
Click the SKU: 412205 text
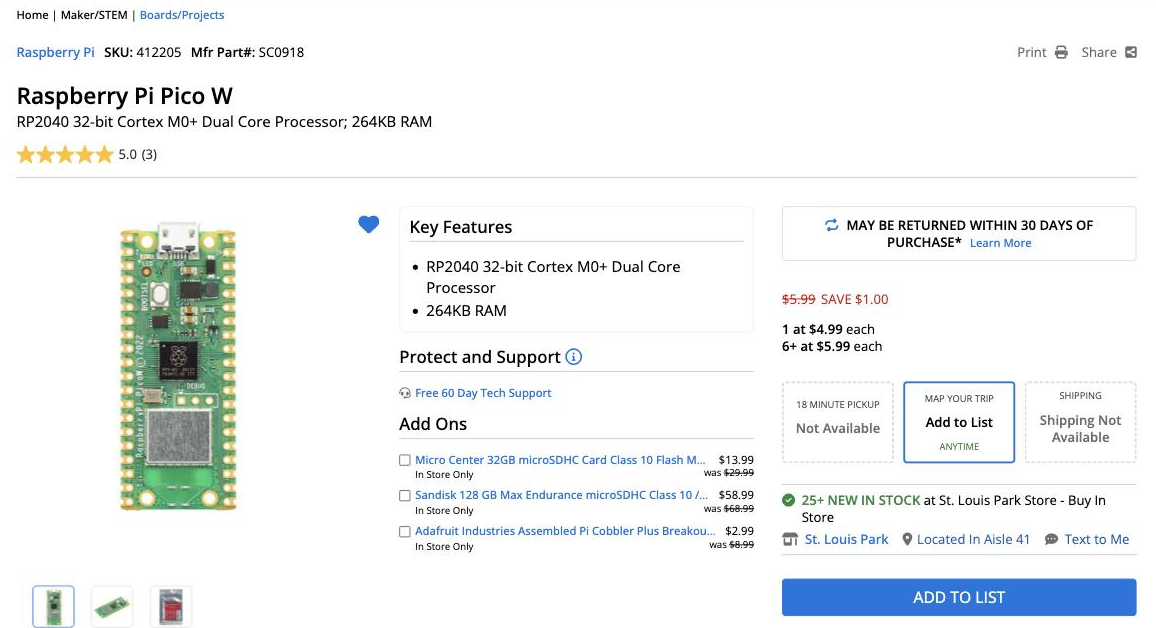[x=142, y=52]
